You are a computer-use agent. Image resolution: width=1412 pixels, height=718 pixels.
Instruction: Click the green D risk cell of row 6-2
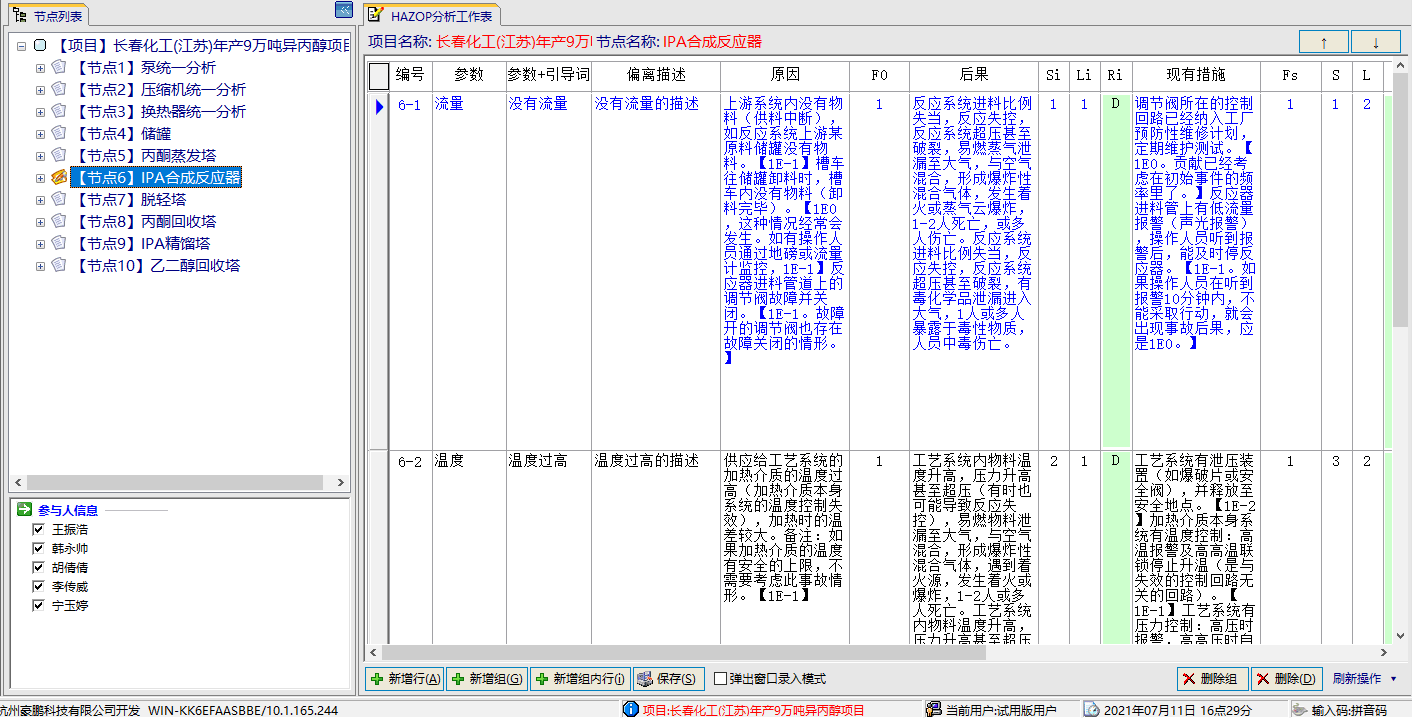tap(1115, 547)
